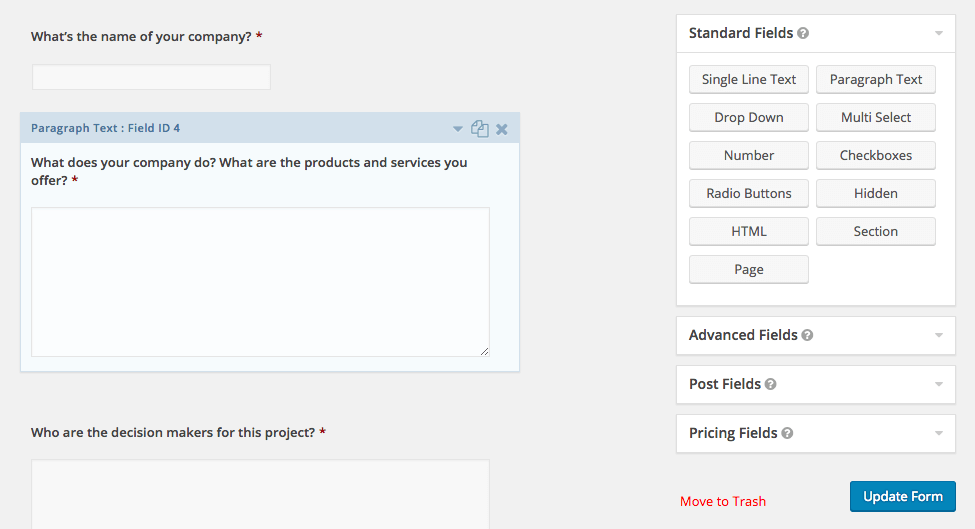975x529 pixels.
Task: Add a Radio Buttons field
Action: pyautogui.click(x=749, y=193)
